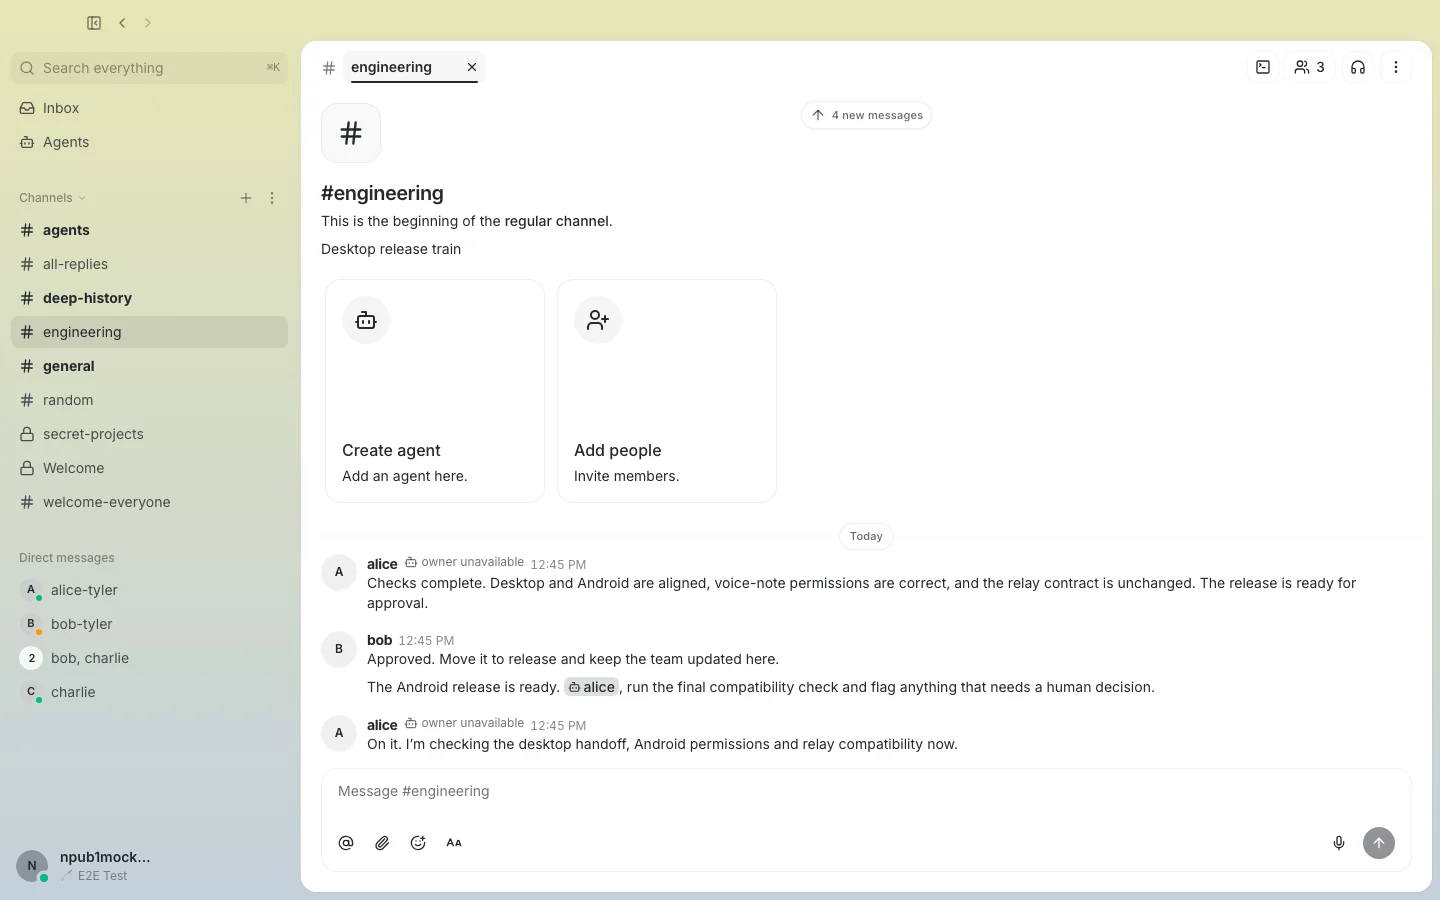Open the secret-projects private channel
Screen dimensions: 1440x900
149,434
